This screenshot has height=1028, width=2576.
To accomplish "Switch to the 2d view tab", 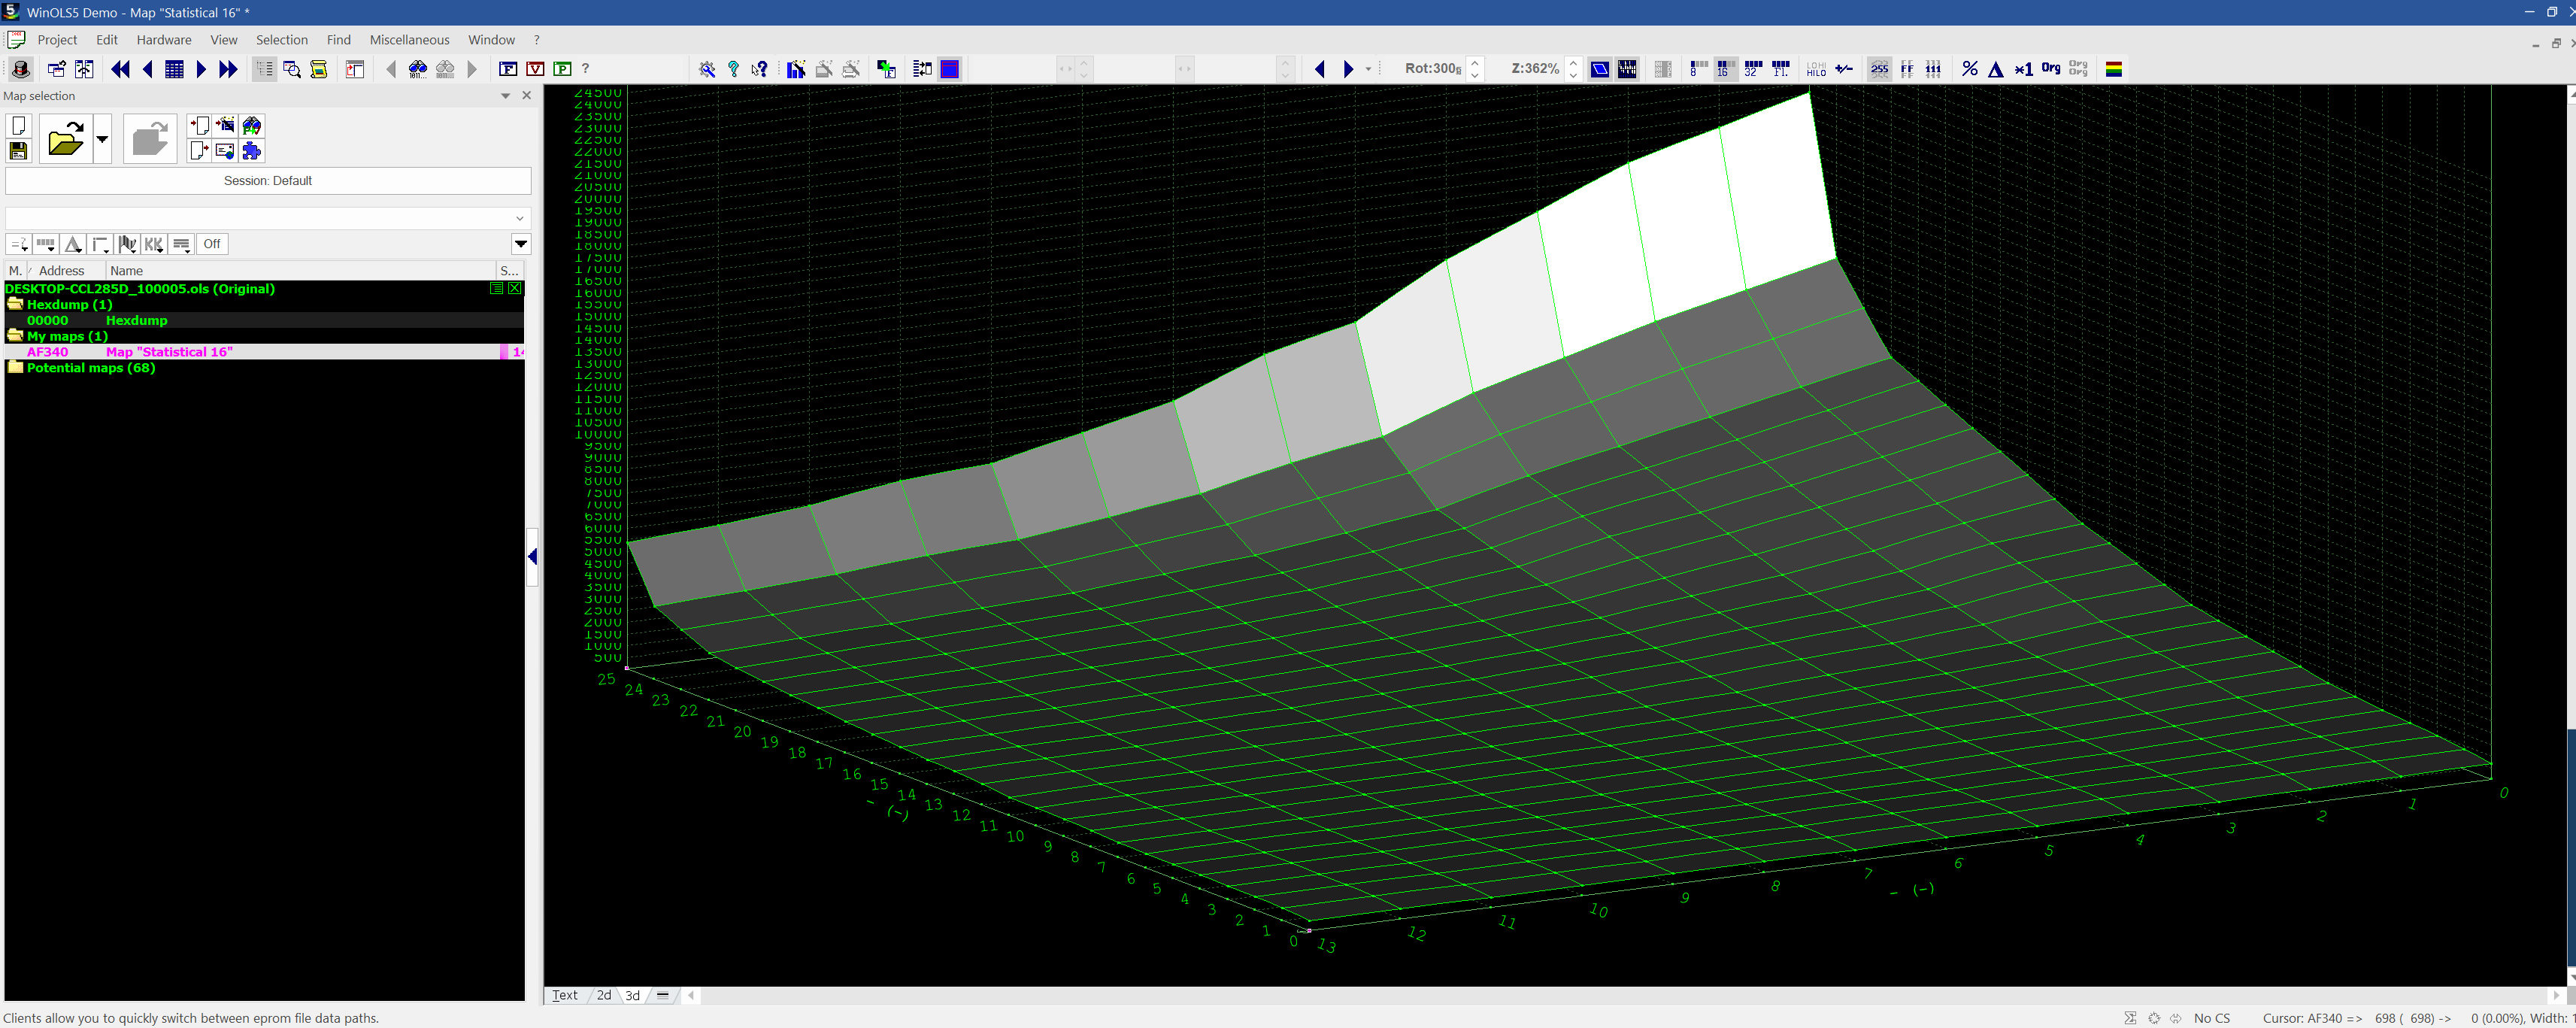I will (x=604, y=995).
